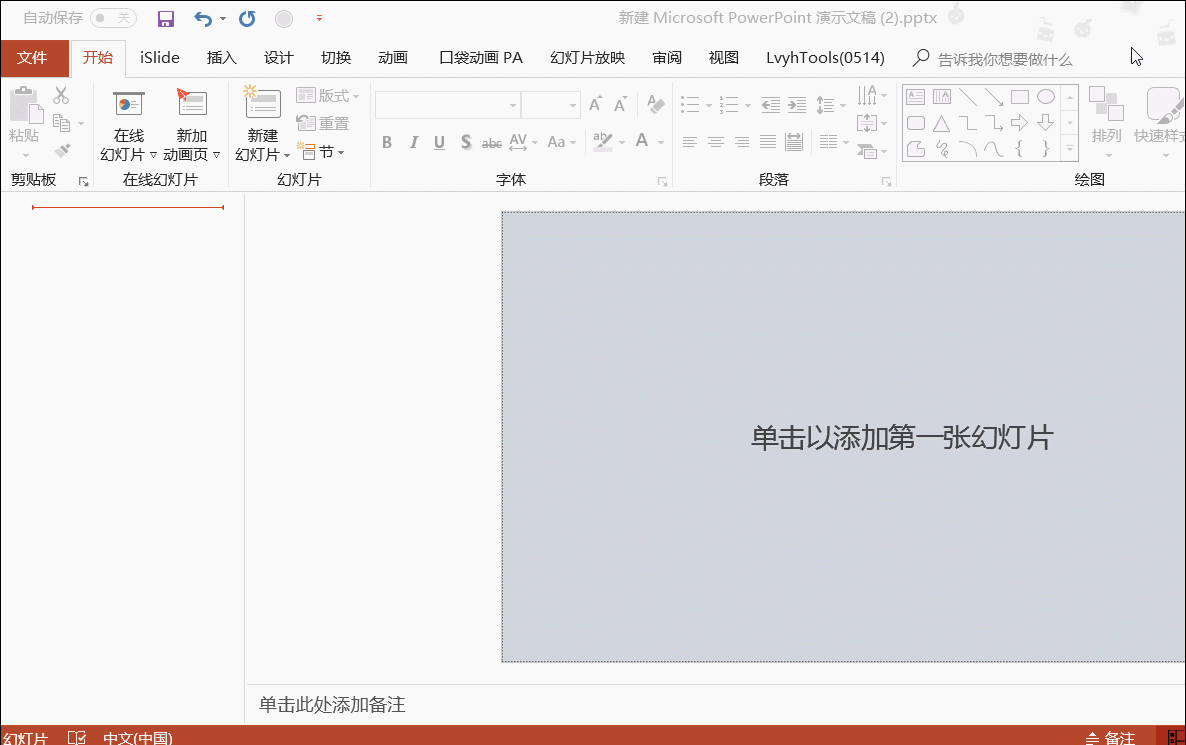Click the Arrange icon in the Drawing group

coord(1107,112)
